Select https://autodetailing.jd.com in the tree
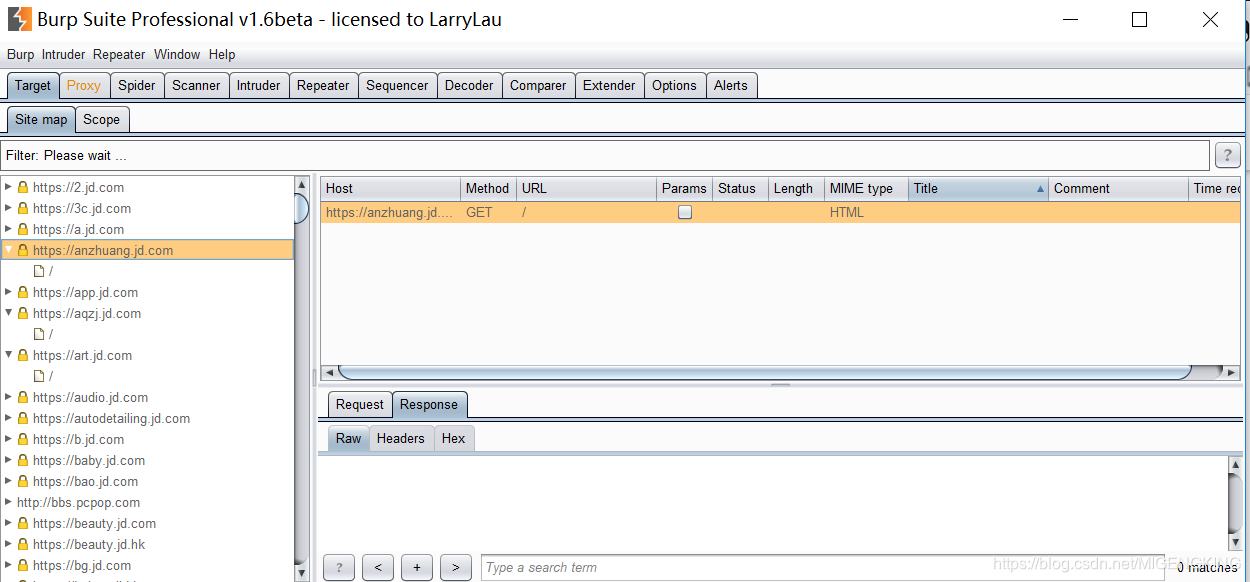Viewport: 1250px width, 582px height. point(111,418)
